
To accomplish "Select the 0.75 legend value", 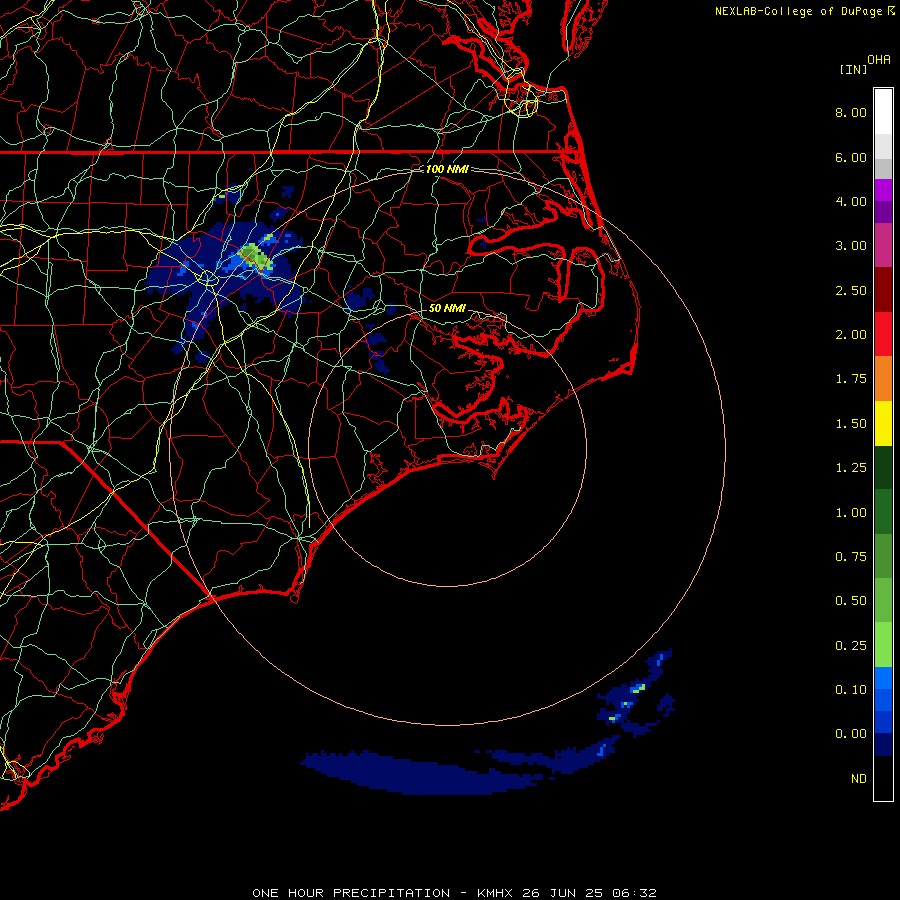I will (851, 557).
